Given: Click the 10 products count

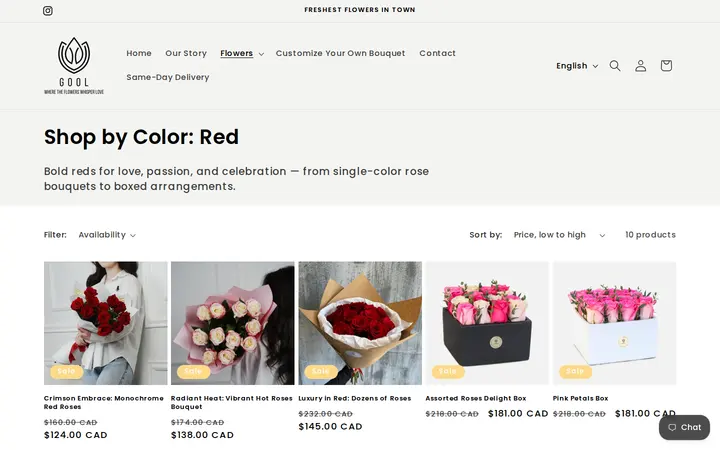Looking at the screenshot, I should click(650, 235).
